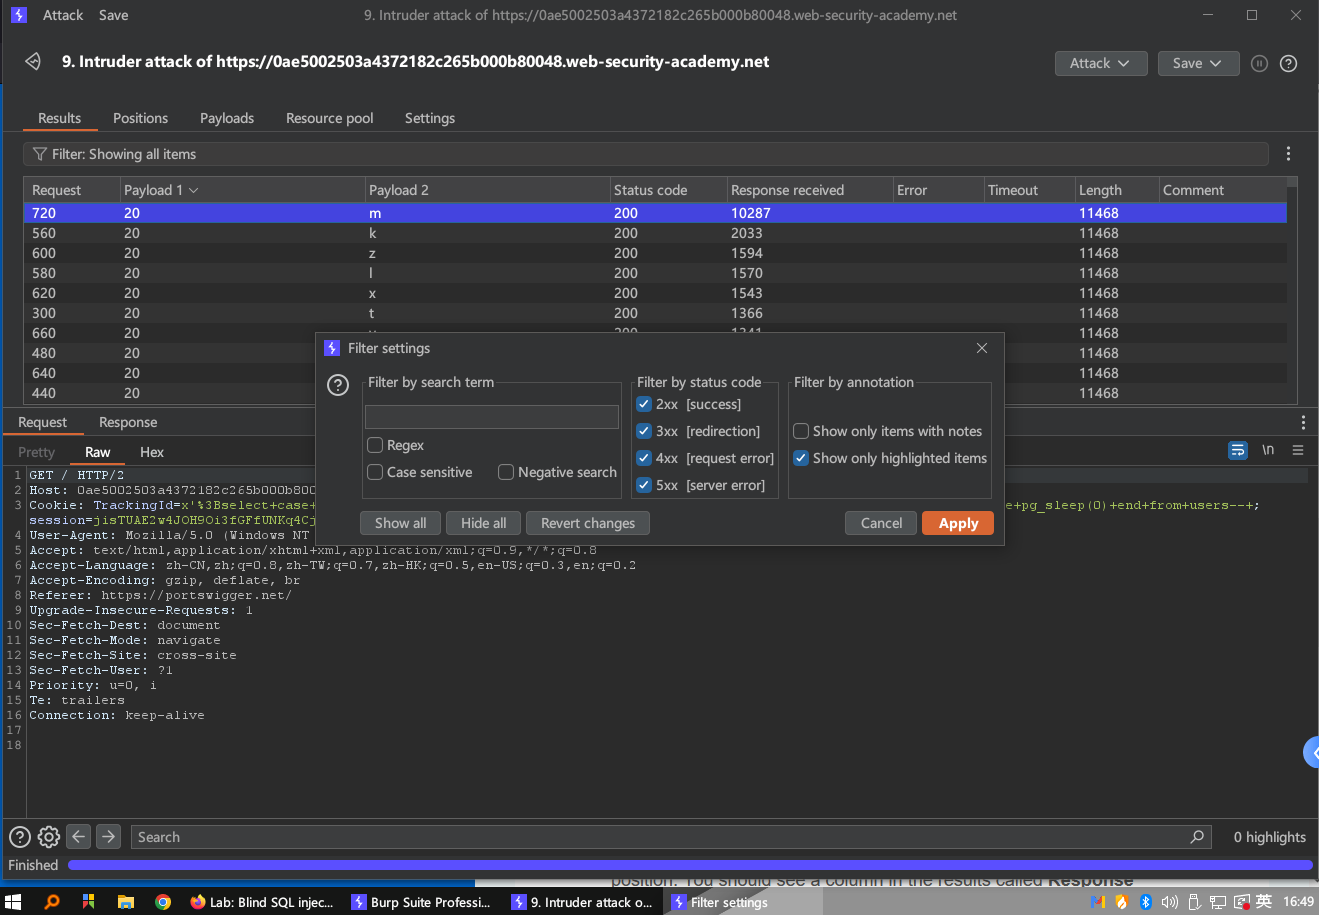Toggle show non-printable chars \n icon
Image resolution: width=1319 pixels, height=915 pixels.
coord(1268,450)
